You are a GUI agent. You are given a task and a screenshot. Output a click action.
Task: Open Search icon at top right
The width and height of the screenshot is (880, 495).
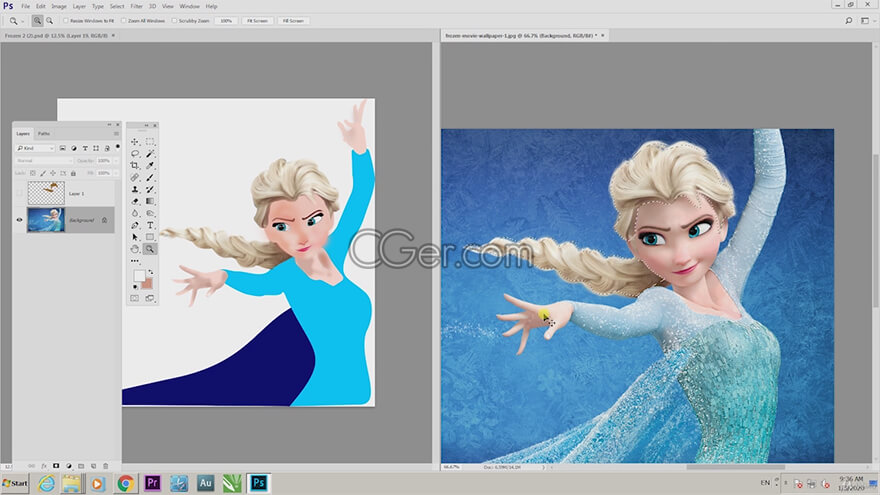point(849,21)
